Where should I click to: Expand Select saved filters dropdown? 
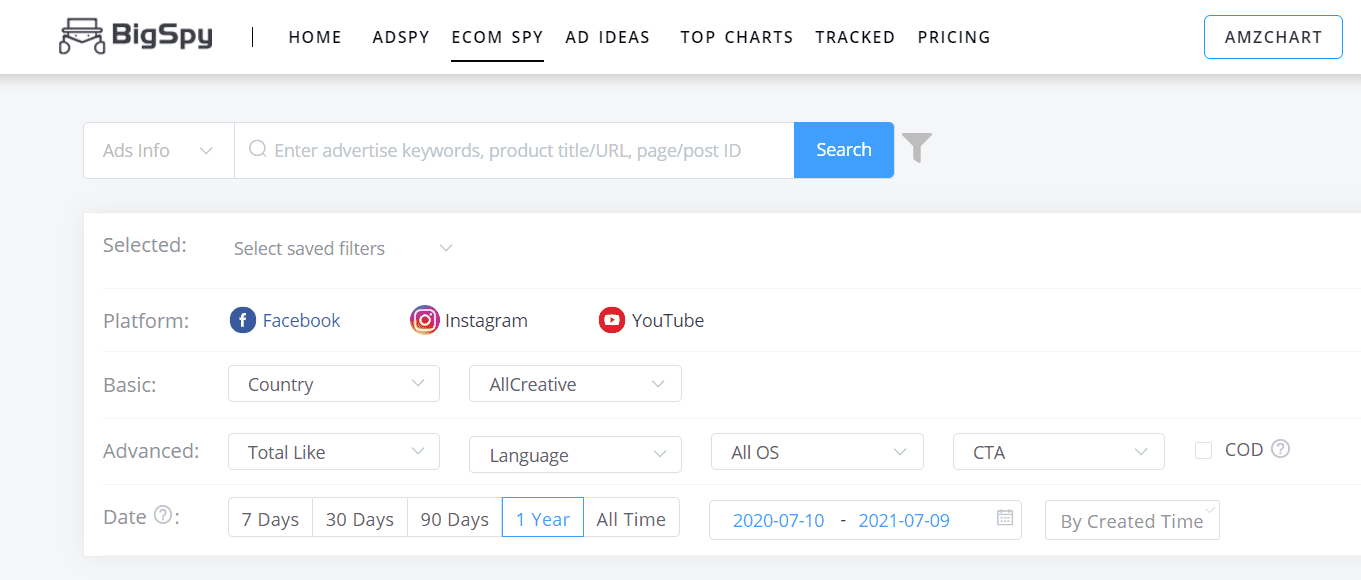pyautogui.click(x=344, y=248)
